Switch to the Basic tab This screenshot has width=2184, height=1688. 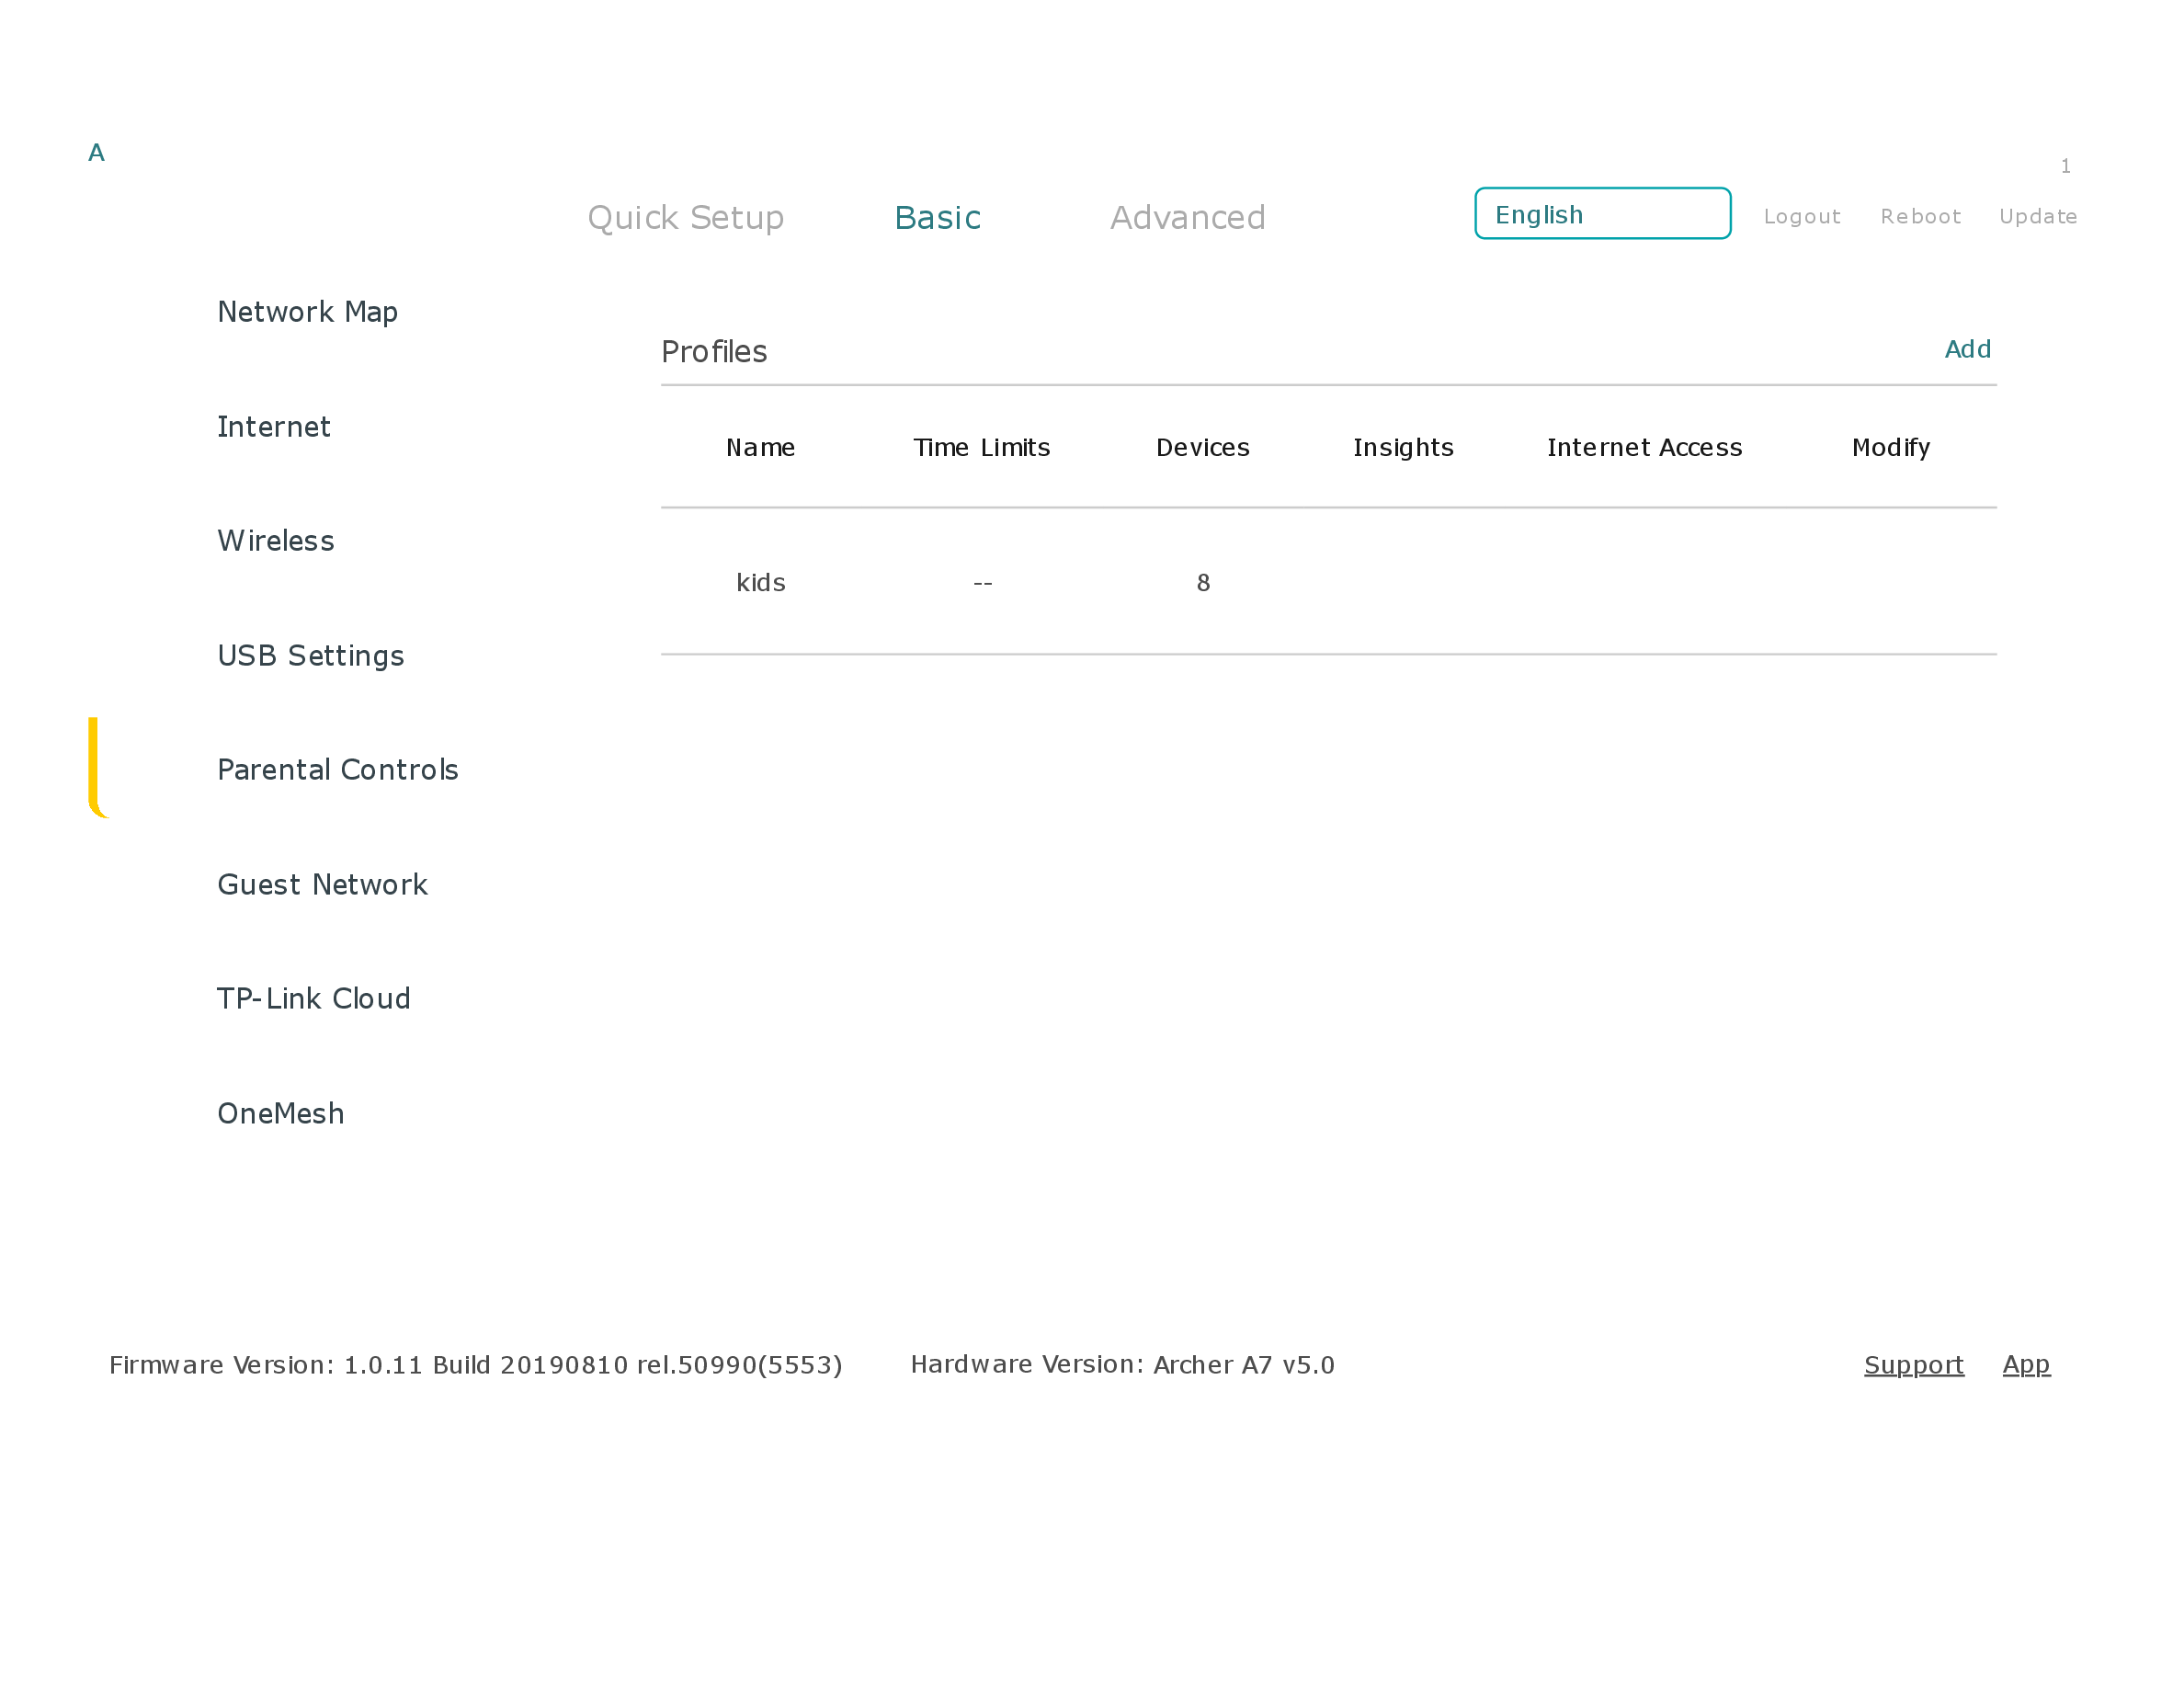[x=937, y=217]
